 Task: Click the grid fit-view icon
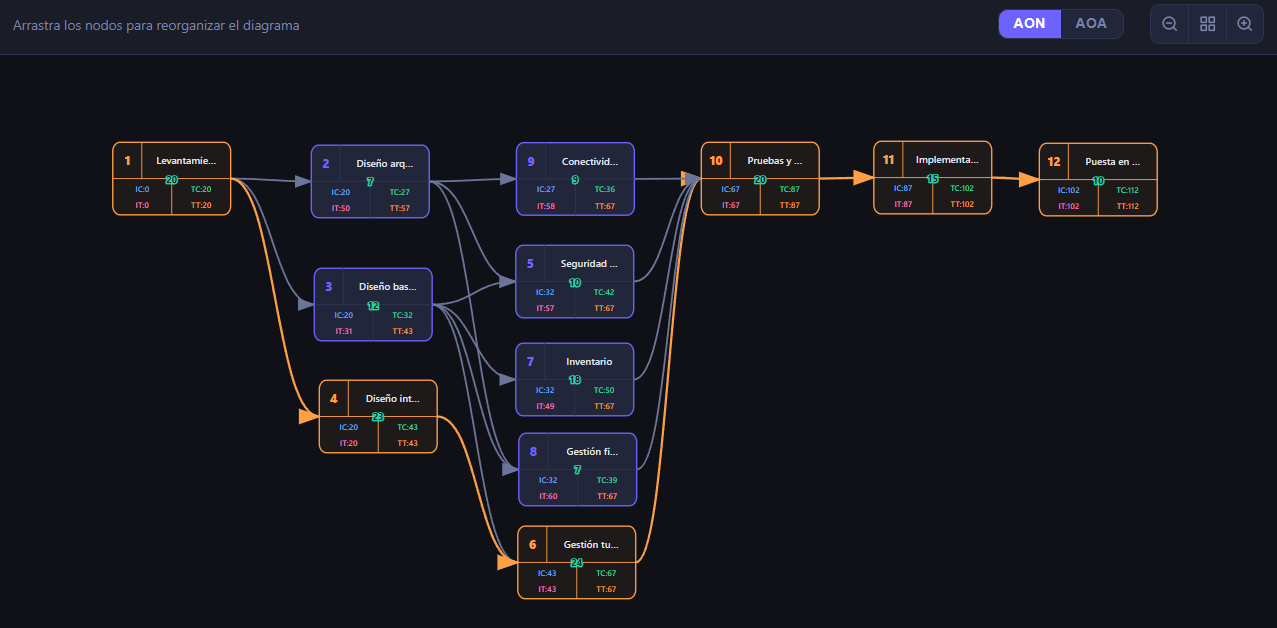tap(1207, 24)
